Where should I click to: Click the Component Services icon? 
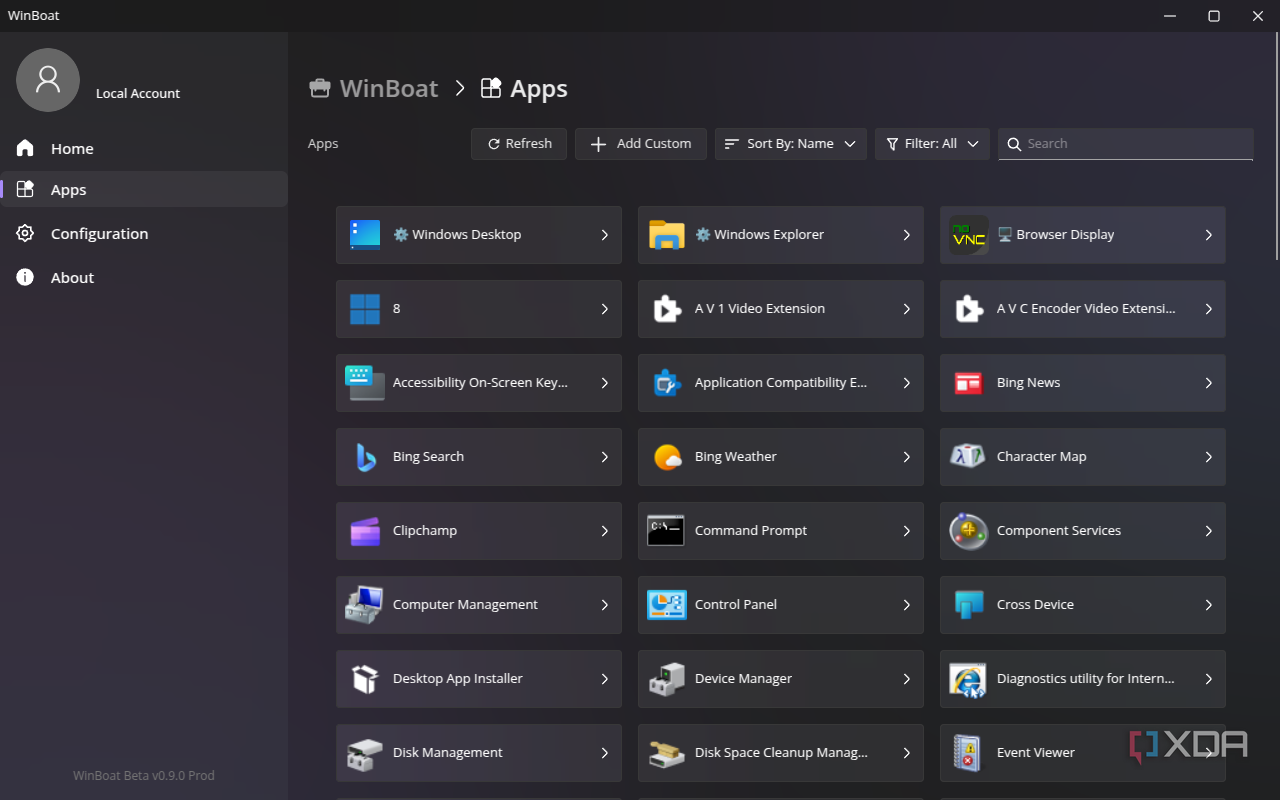click(x=969, y=531)
